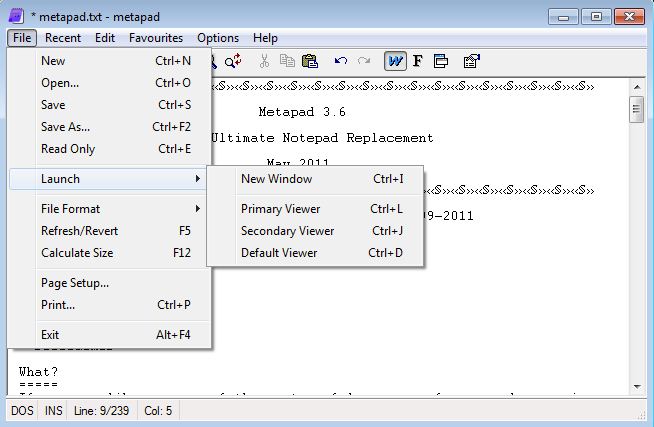Click the Col: 5 status entry

[158, 411]
